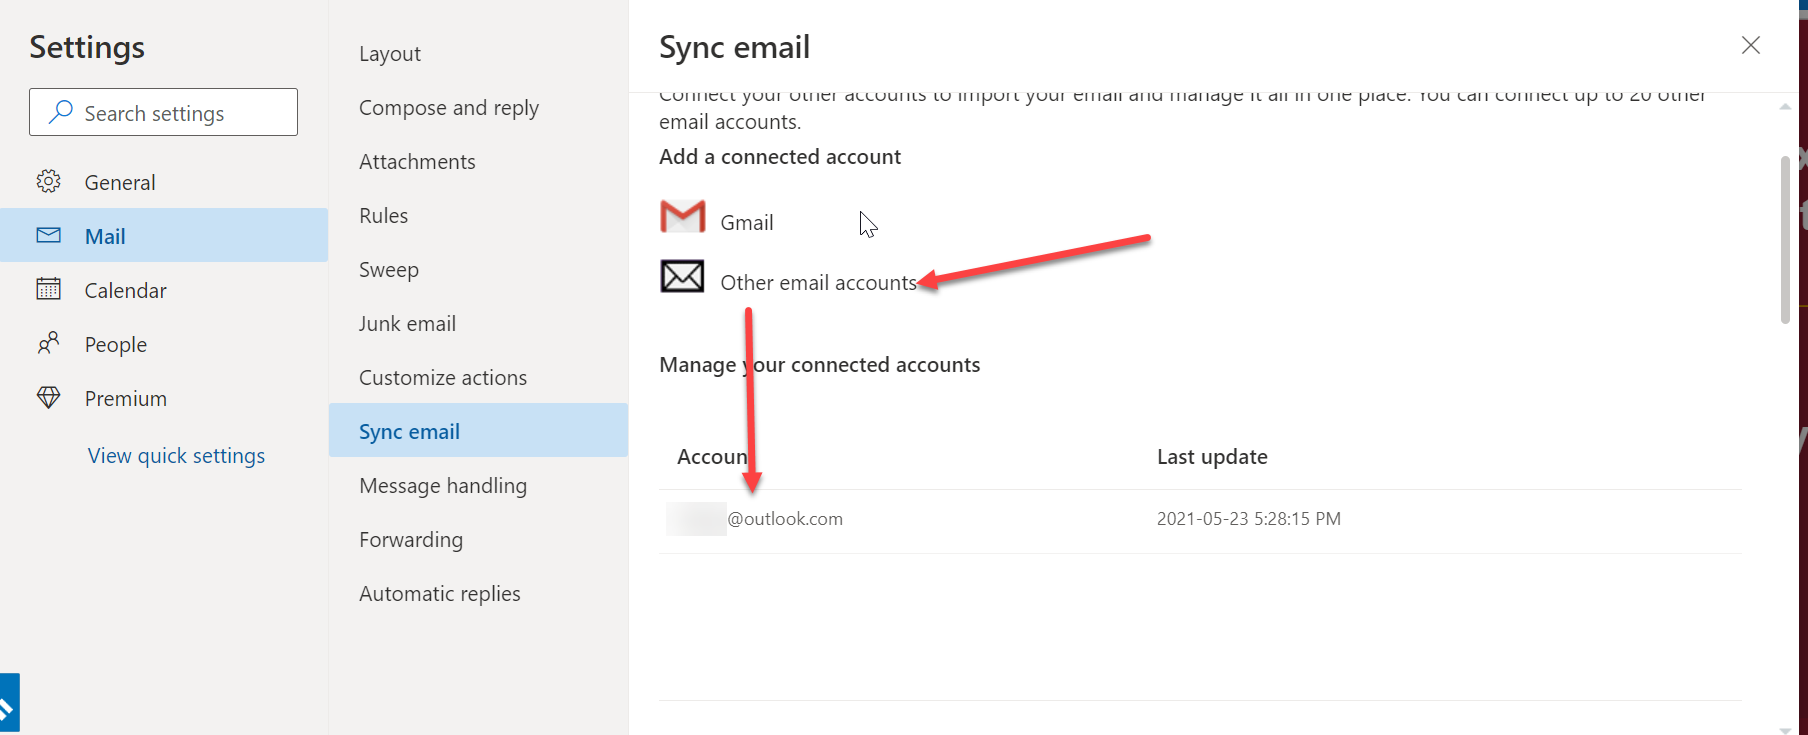This screenshot has width=1808, height=735.
Task: Click the Premium diamond icon
Action: click(48, 397)
